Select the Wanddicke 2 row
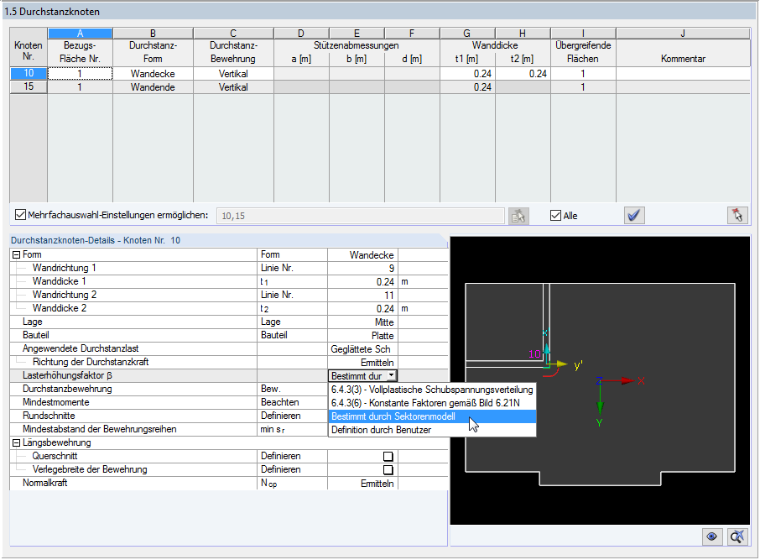This screenshot has width=760, height=560. tap(229, 309)
